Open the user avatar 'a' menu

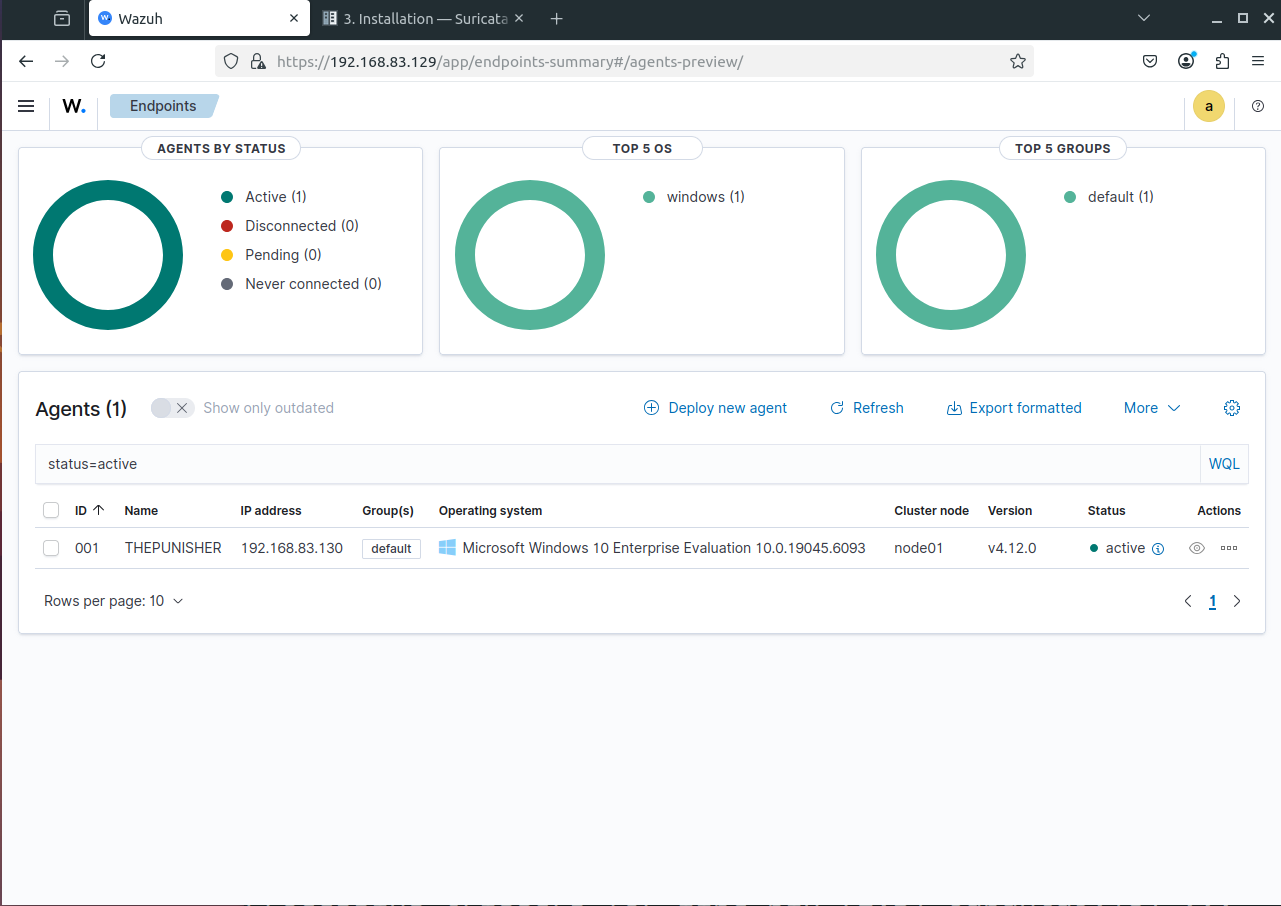coord(1209,106)
